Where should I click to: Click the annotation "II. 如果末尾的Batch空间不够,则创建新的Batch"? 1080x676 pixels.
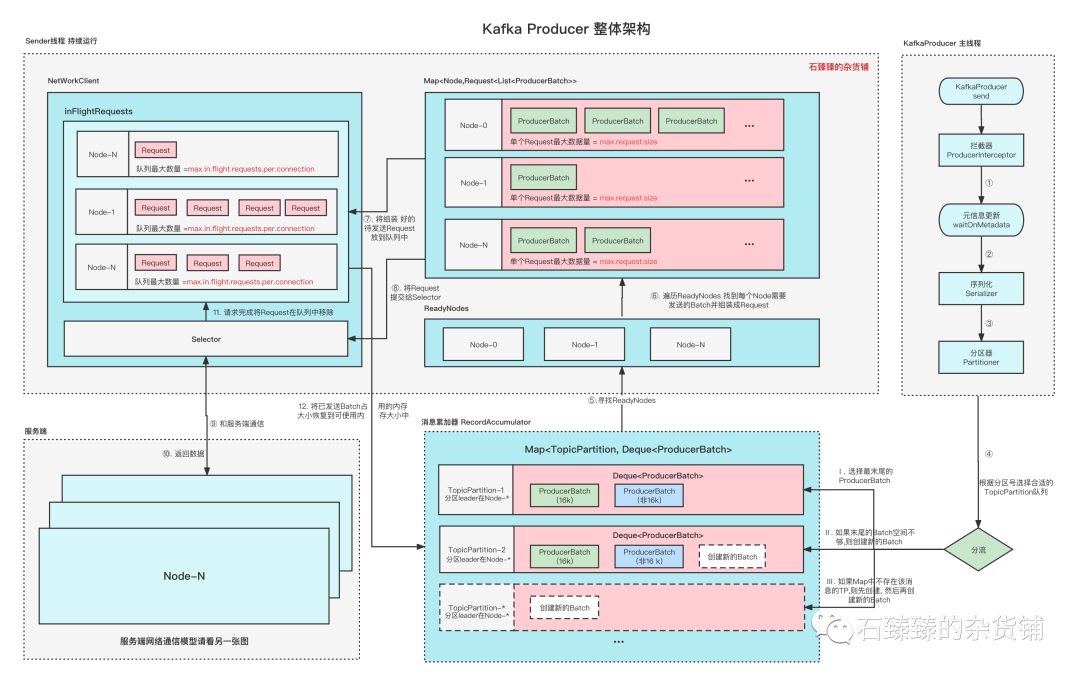870,537
